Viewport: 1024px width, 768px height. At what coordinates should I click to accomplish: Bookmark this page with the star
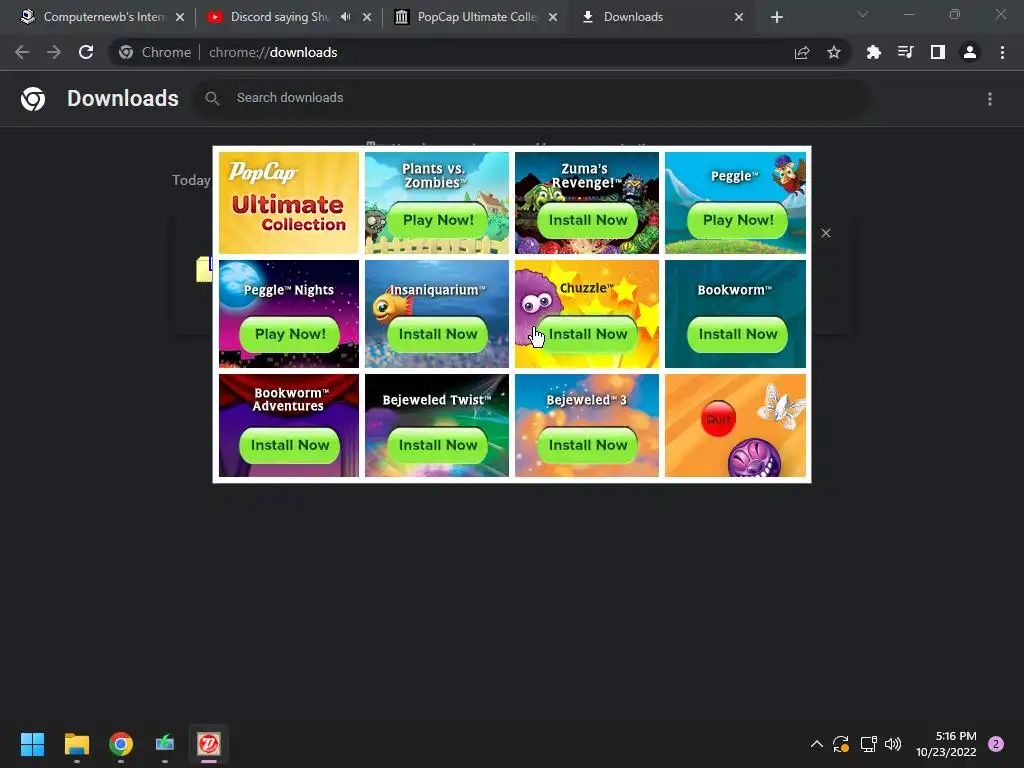[x=834, y=52]
